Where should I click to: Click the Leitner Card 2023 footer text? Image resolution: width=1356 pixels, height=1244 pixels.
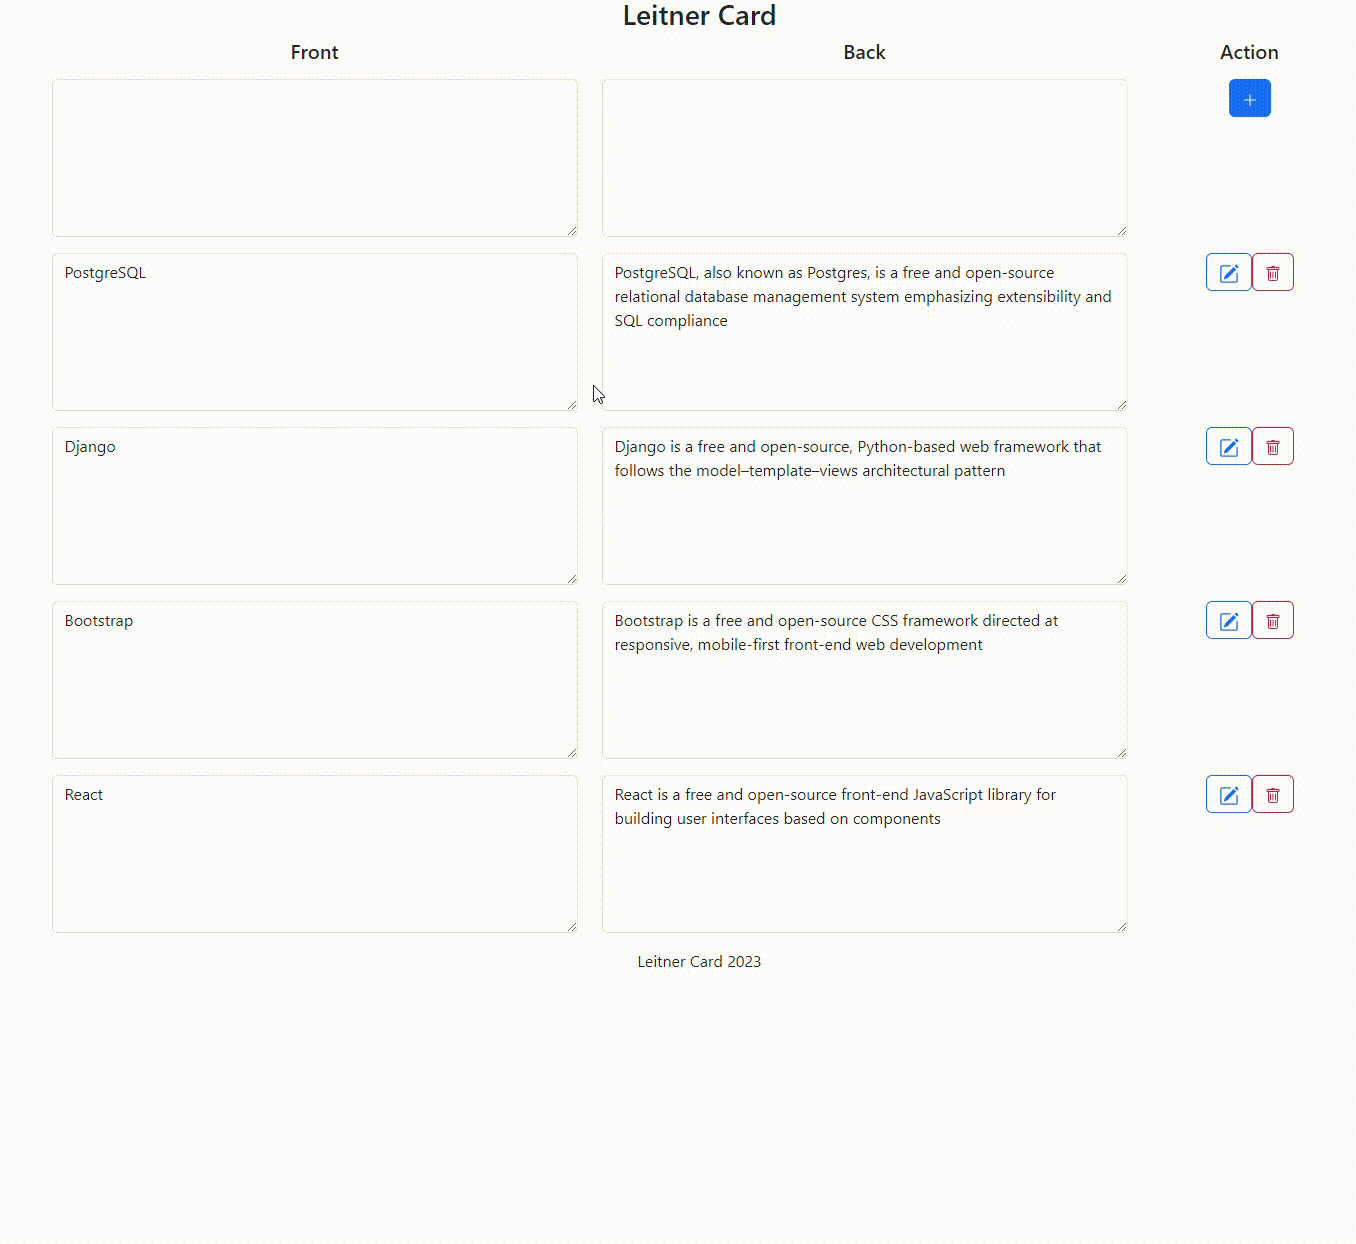tap(699, 961)
